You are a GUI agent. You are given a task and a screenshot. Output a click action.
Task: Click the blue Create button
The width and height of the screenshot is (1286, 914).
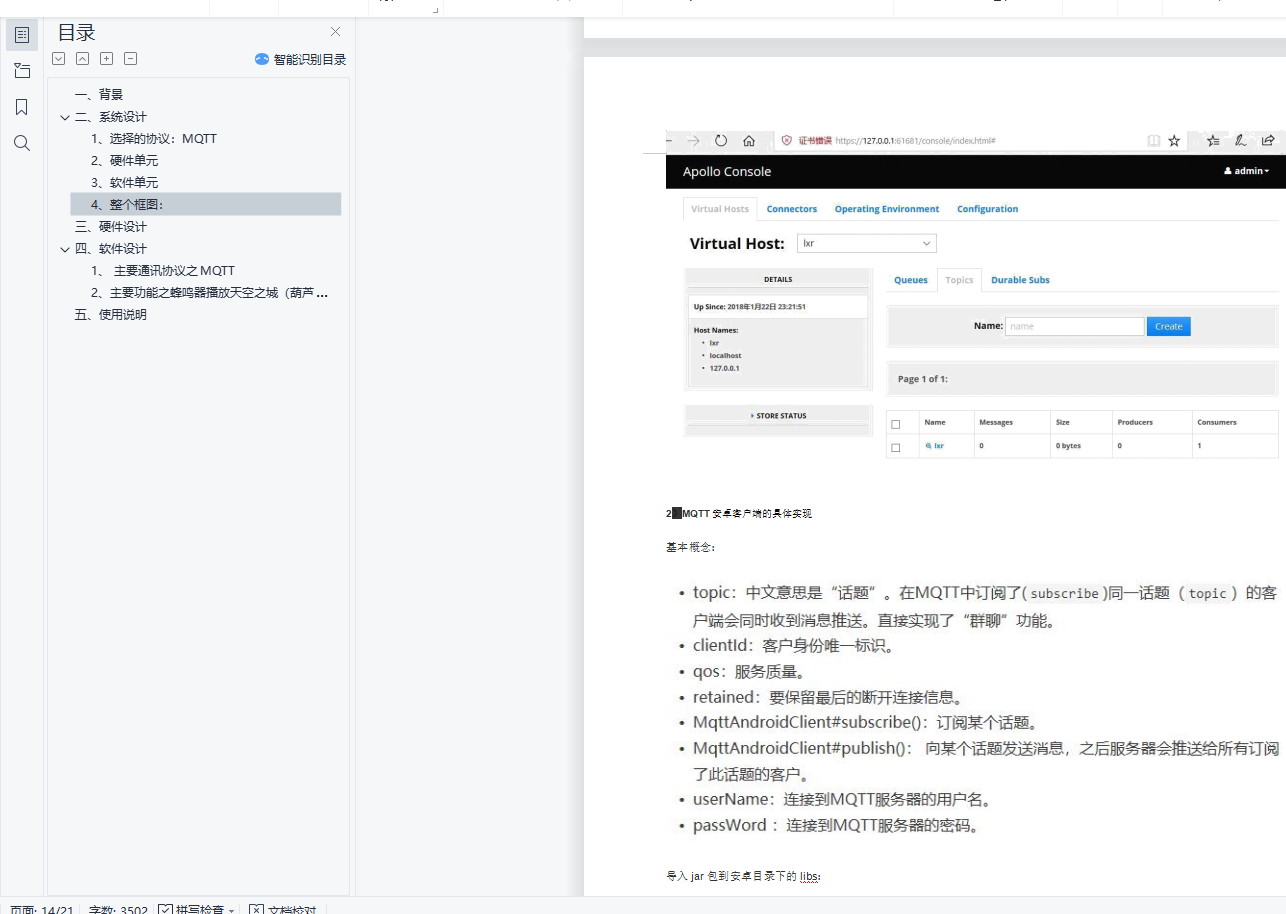1168,326
